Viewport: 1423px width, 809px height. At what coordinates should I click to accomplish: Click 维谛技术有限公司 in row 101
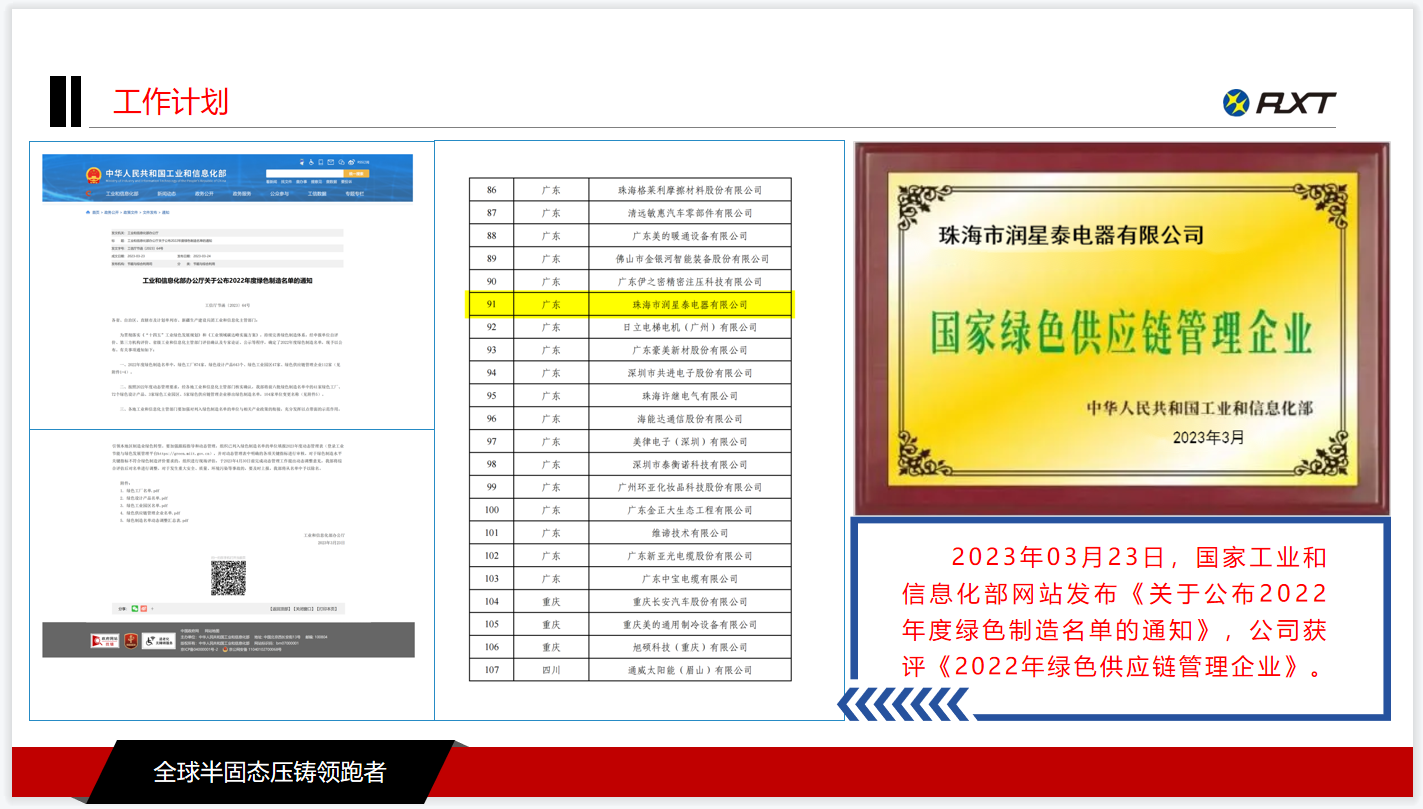689,533
